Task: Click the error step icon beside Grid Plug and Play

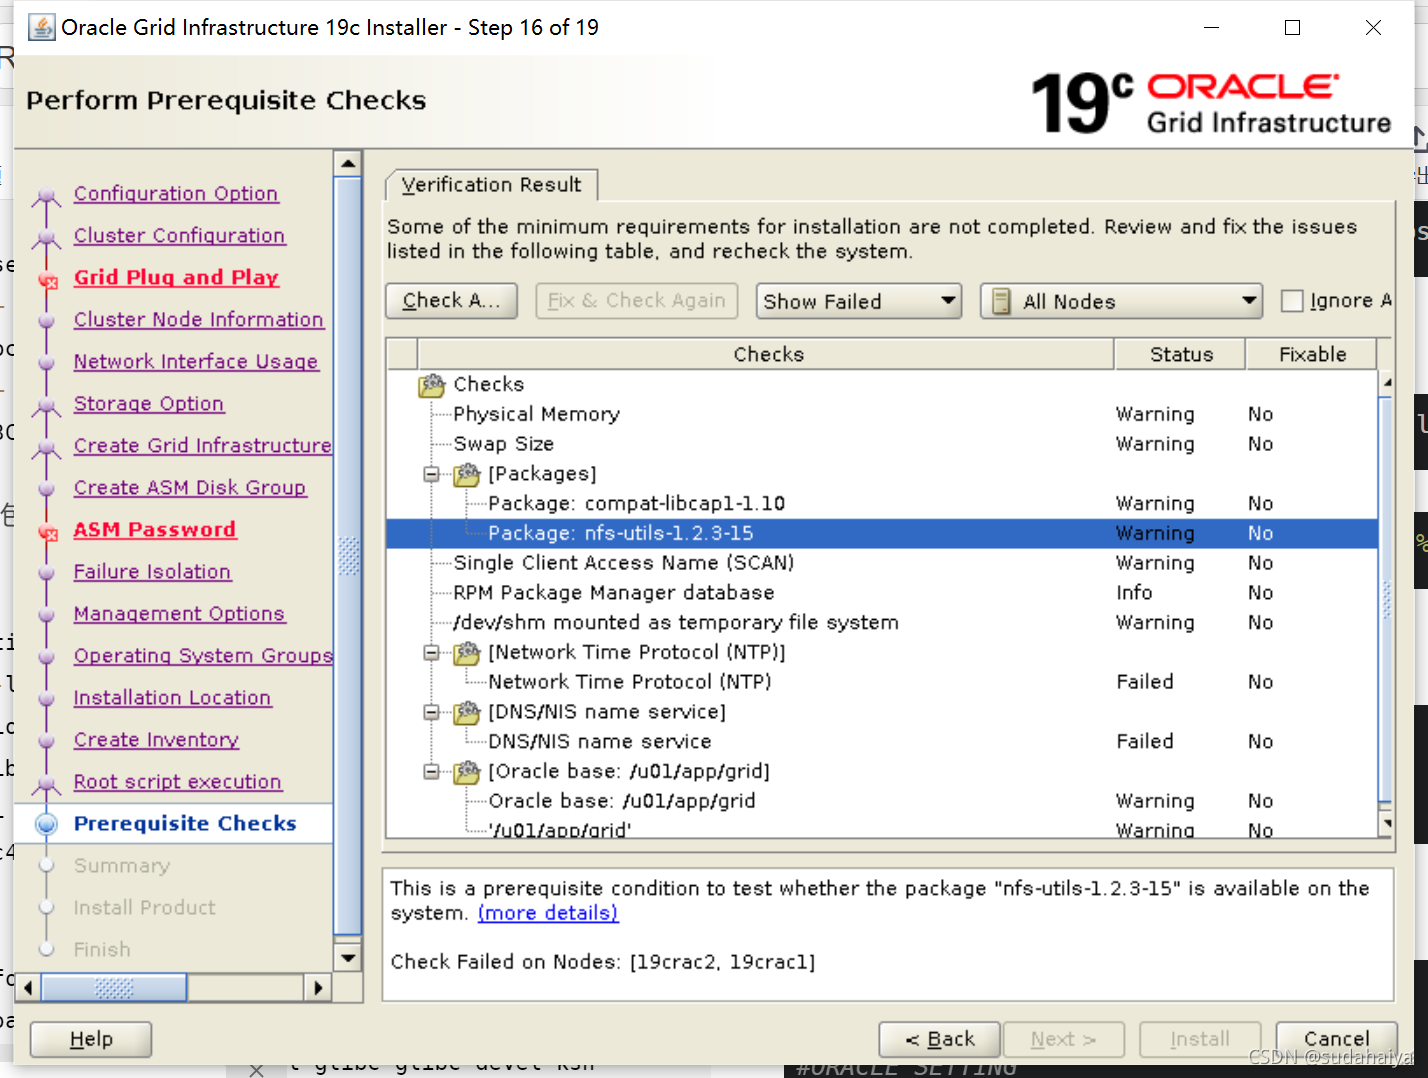Action: (x=47, y=280)
